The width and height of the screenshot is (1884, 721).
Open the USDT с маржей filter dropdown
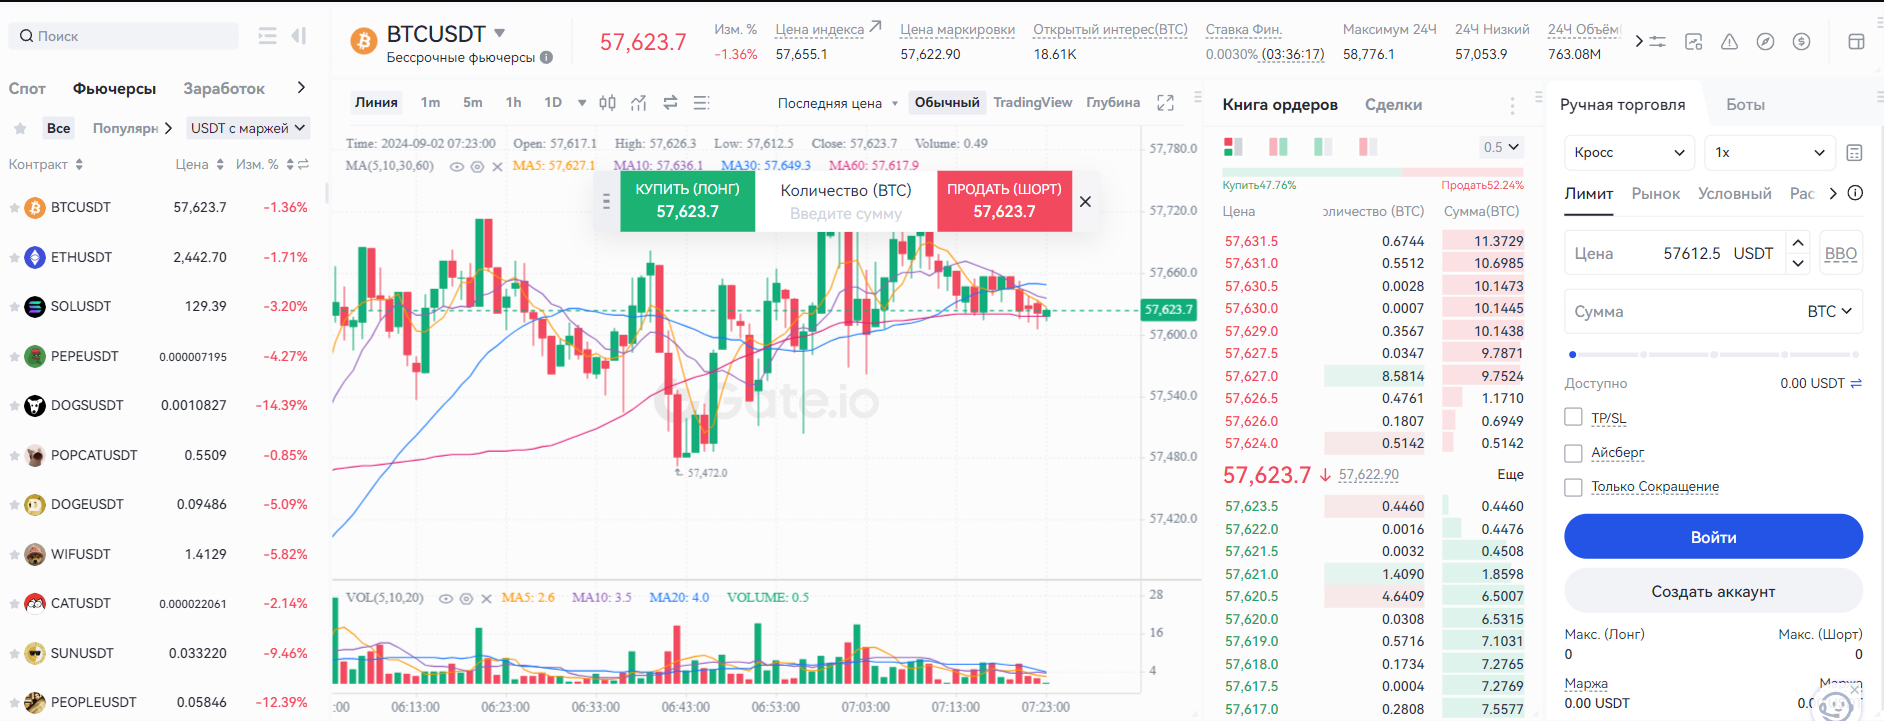pyautogui.click(x=248, y=128)
